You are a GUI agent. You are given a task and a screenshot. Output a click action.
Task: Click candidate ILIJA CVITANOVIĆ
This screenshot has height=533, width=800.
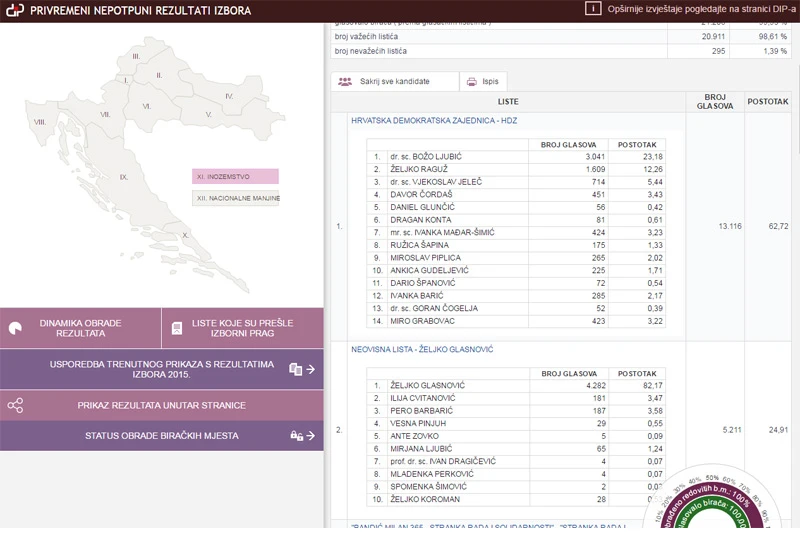423,398
